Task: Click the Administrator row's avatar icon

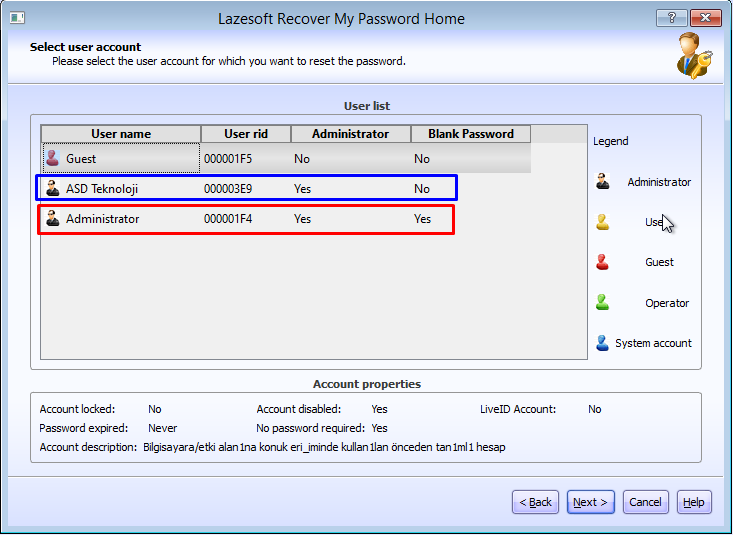Action: [53, 218]
